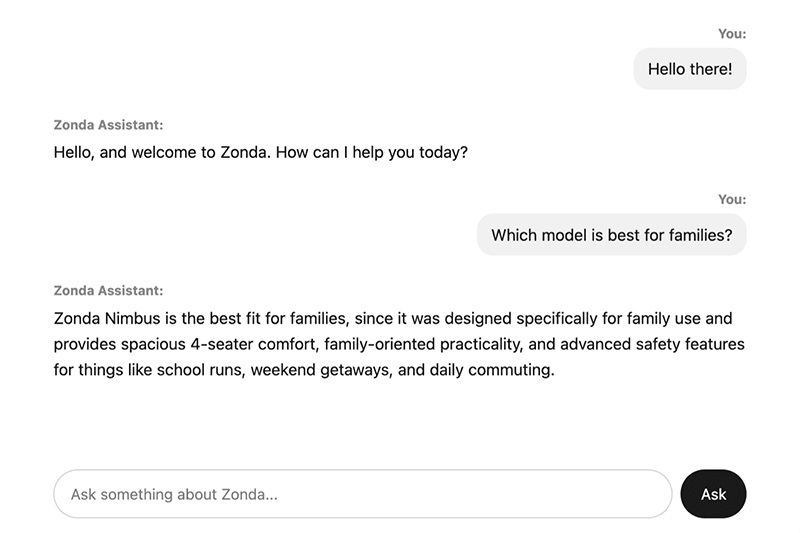Select the "Hello there!" message bubble
This screenshot has width=800, height=533.
point(690,69)
